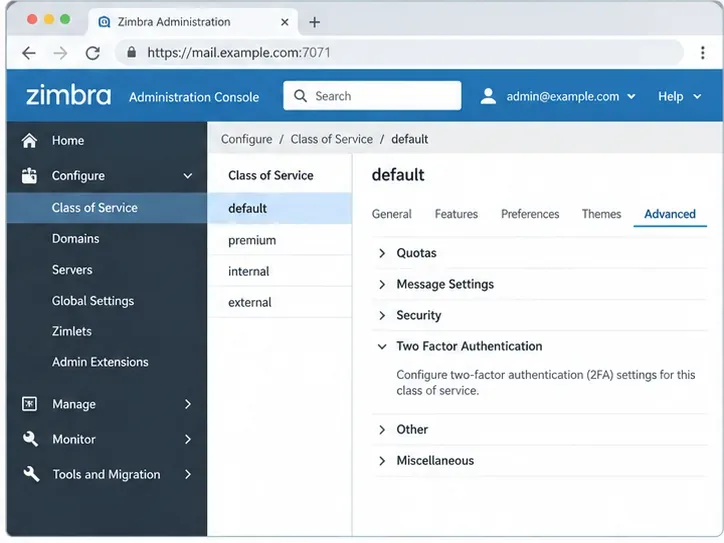The image size is (724, 543).
Task: Expand the Quotas section
Action: [x=539, y=253]
